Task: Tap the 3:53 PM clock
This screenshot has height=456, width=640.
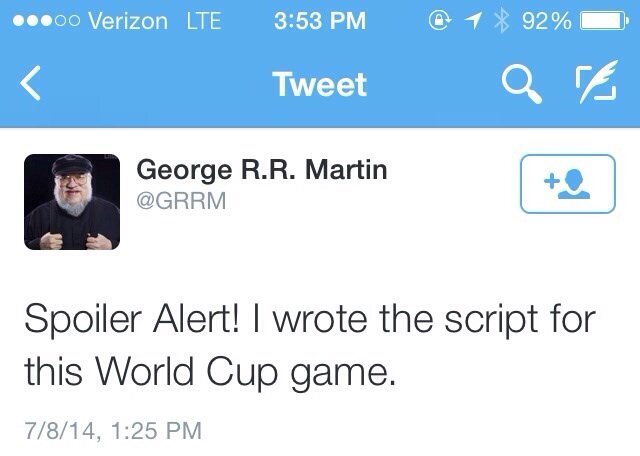Action: click(x=319, y=21)
